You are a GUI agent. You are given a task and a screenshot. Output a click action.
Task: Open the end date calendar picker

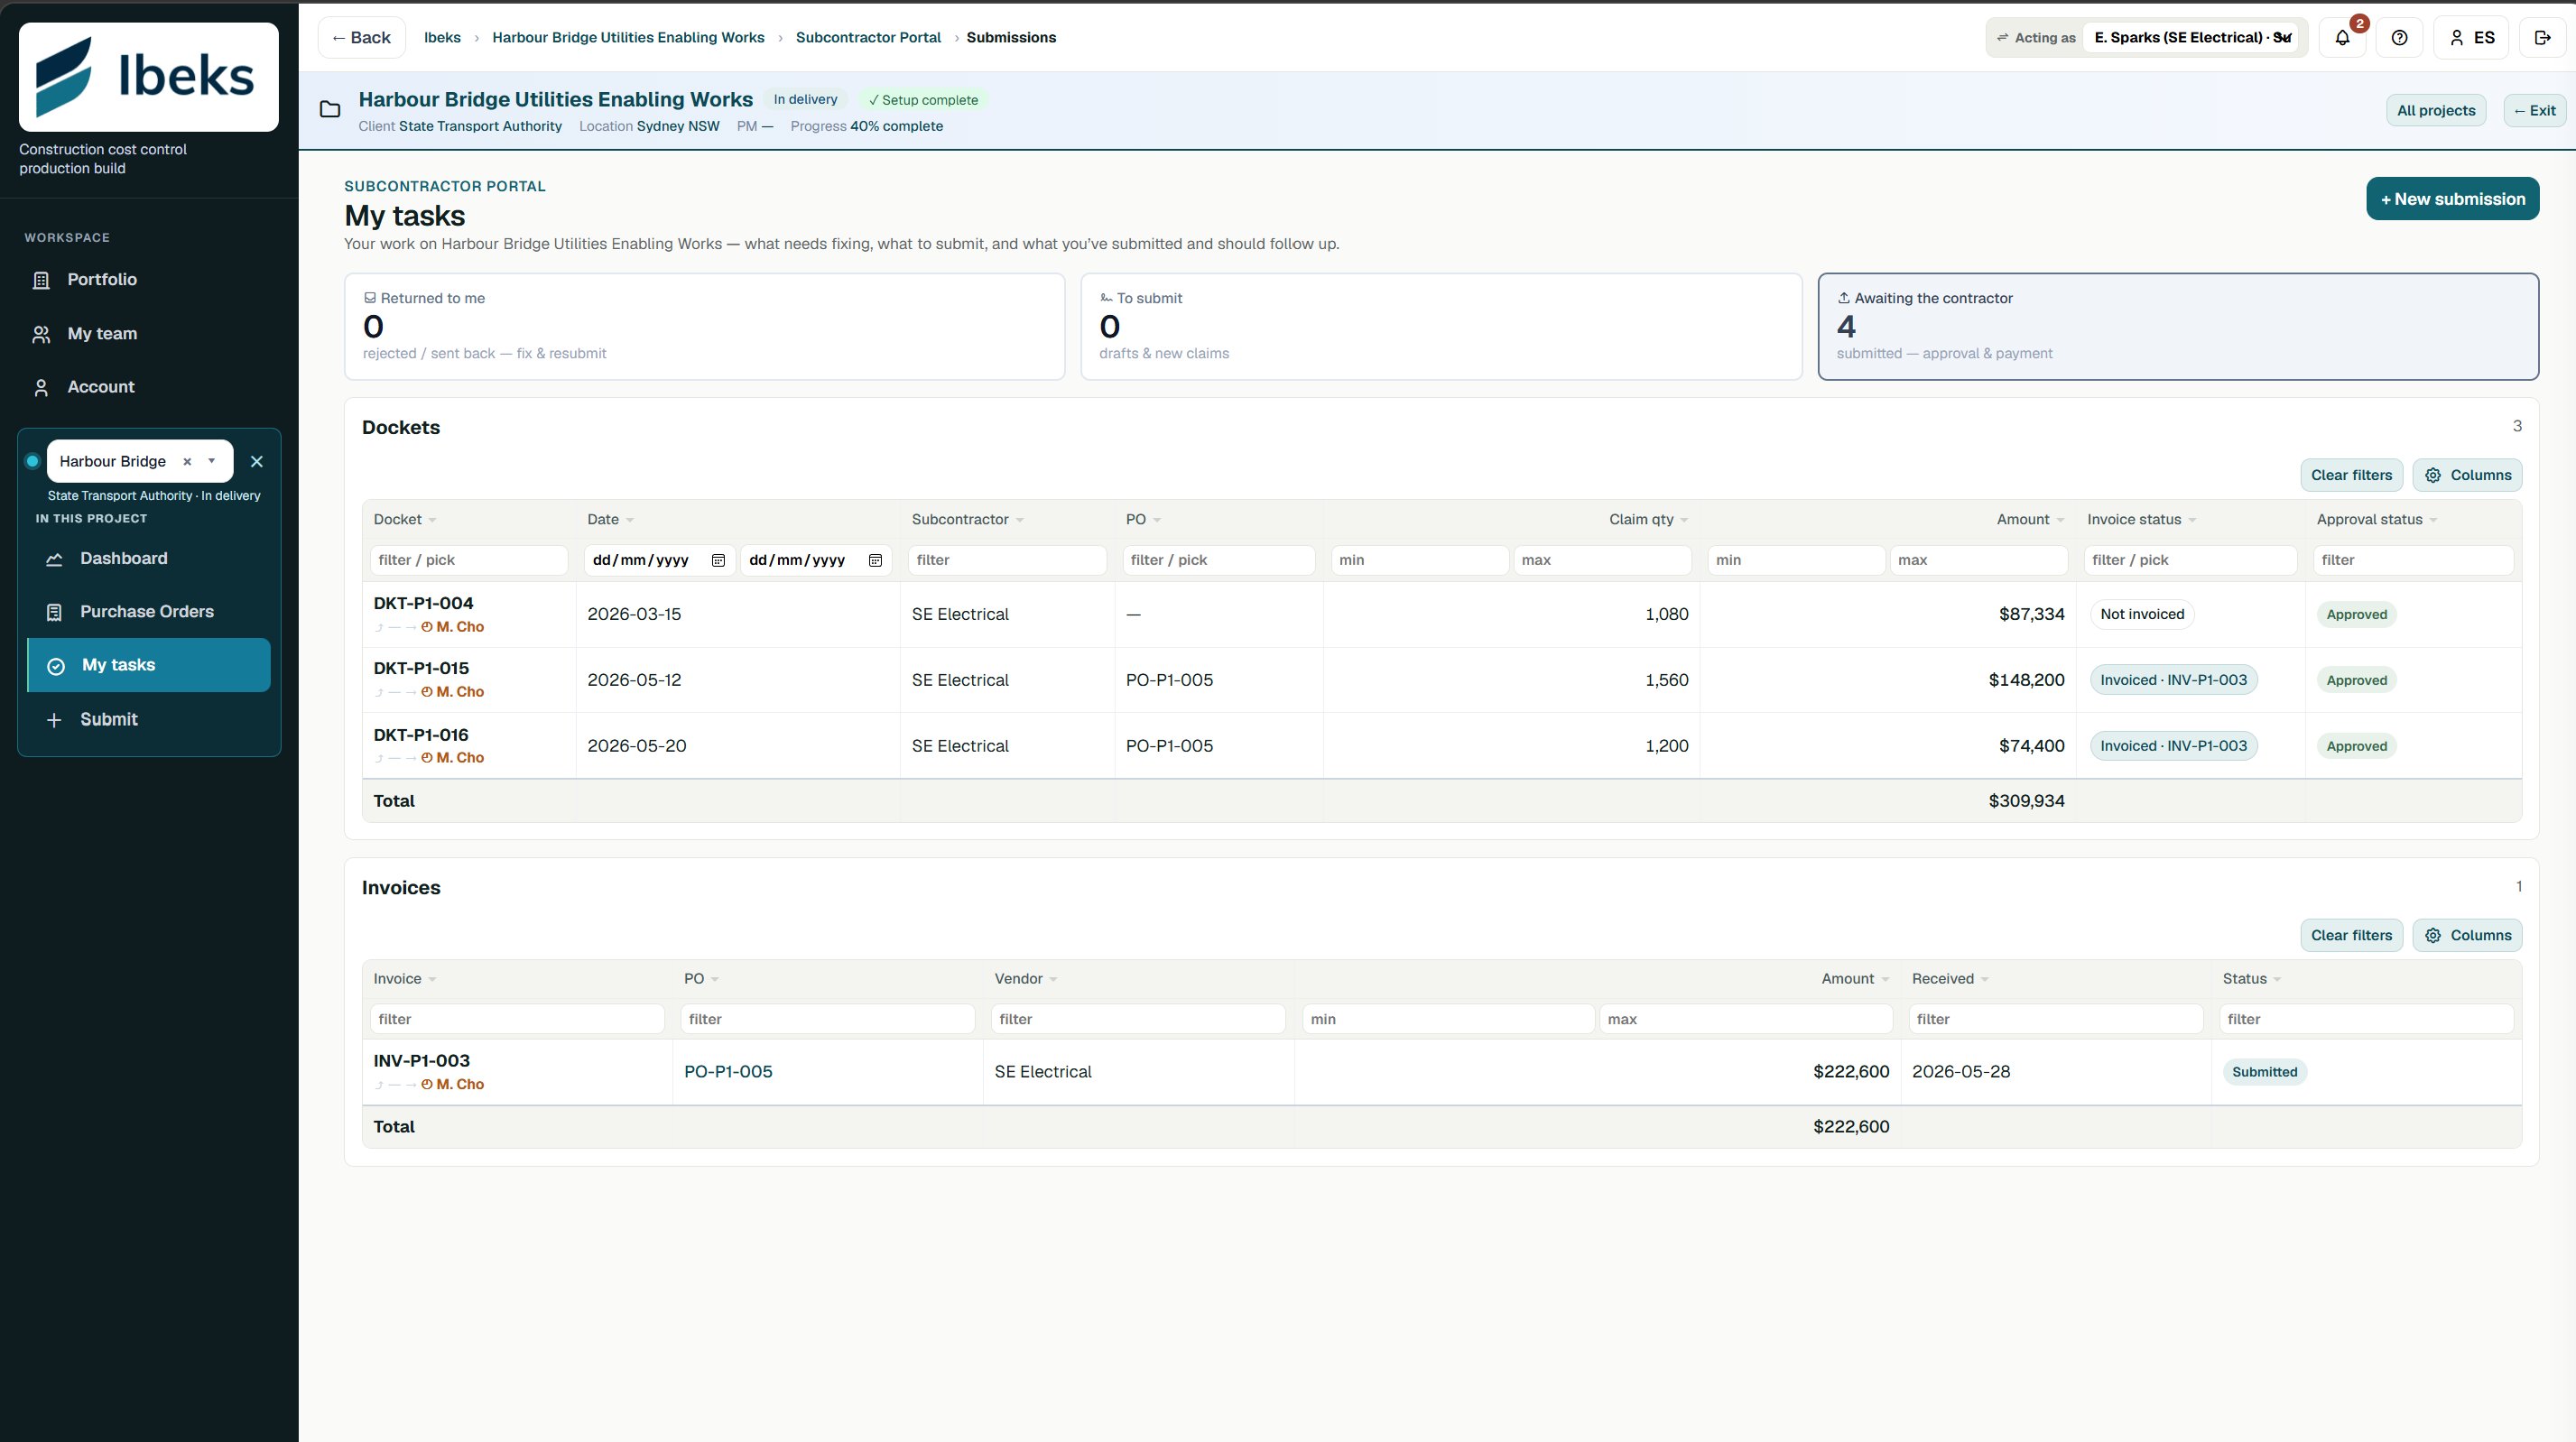click(x=875, y=560)
